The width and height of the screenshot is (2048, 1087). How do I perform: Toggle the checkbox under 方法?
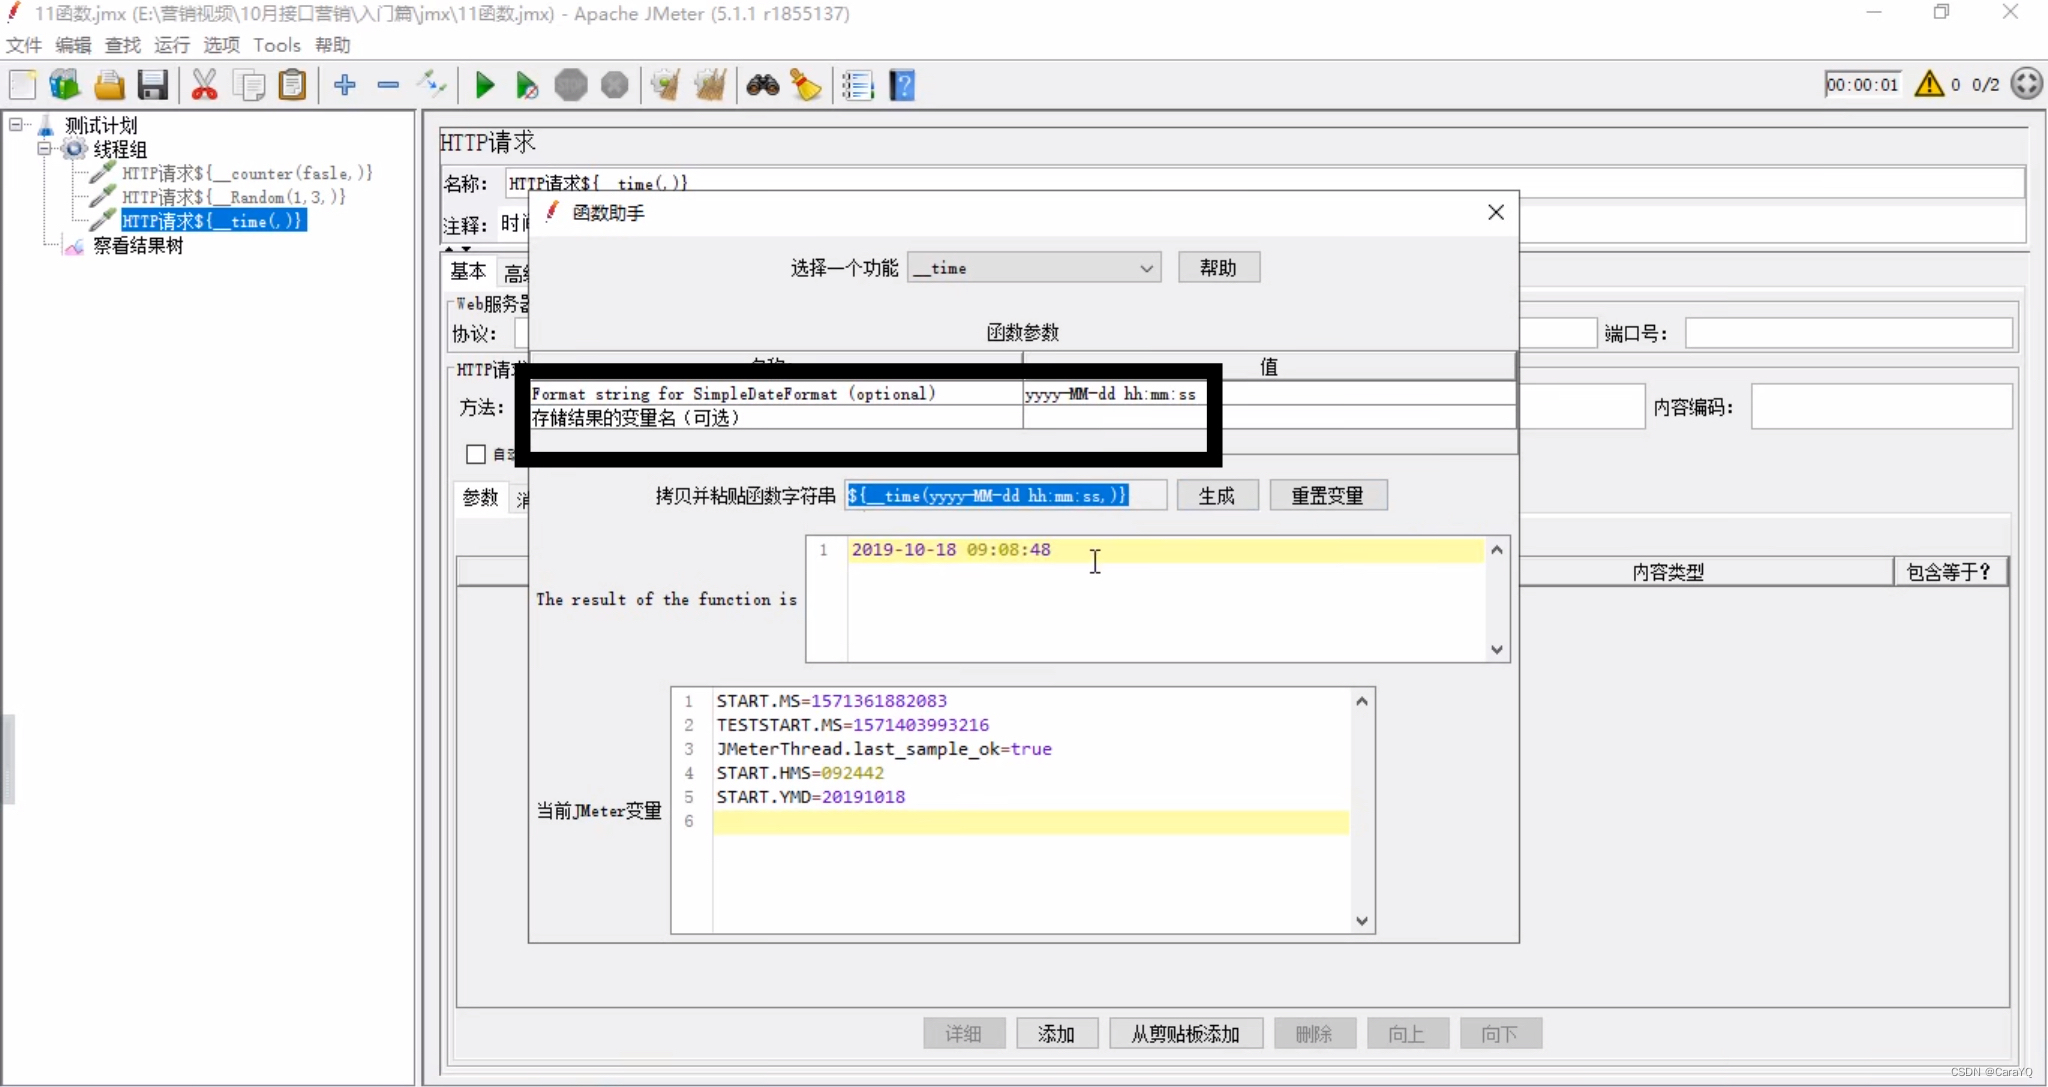pos(476,454)
